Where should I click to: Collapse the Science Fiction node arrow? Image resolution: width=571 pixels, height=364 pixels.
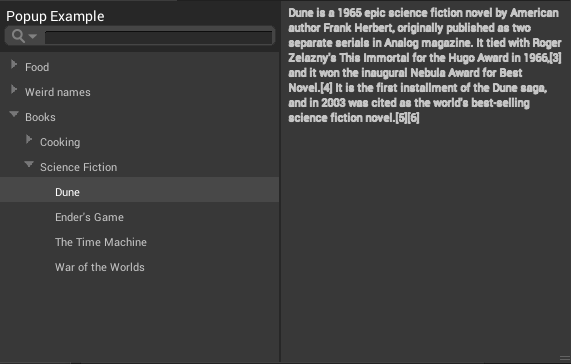point(29,165)
